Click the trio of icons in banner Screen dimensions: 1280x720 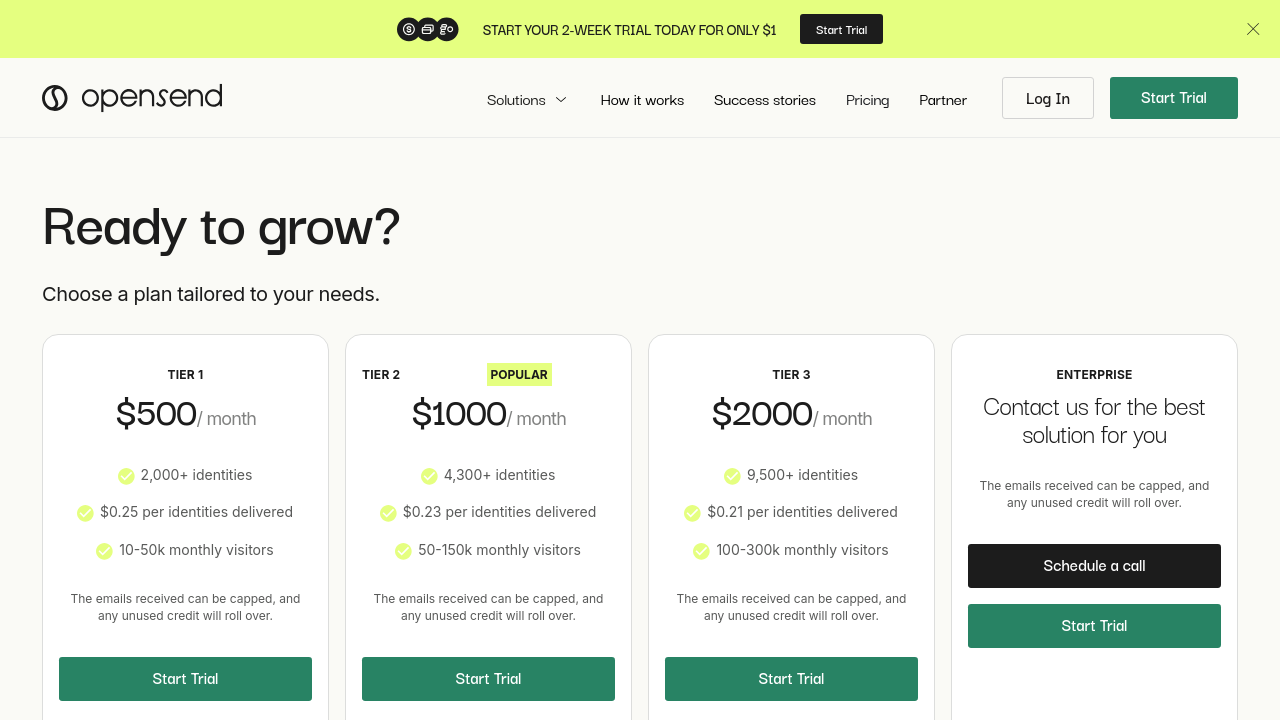click(428, 30)
